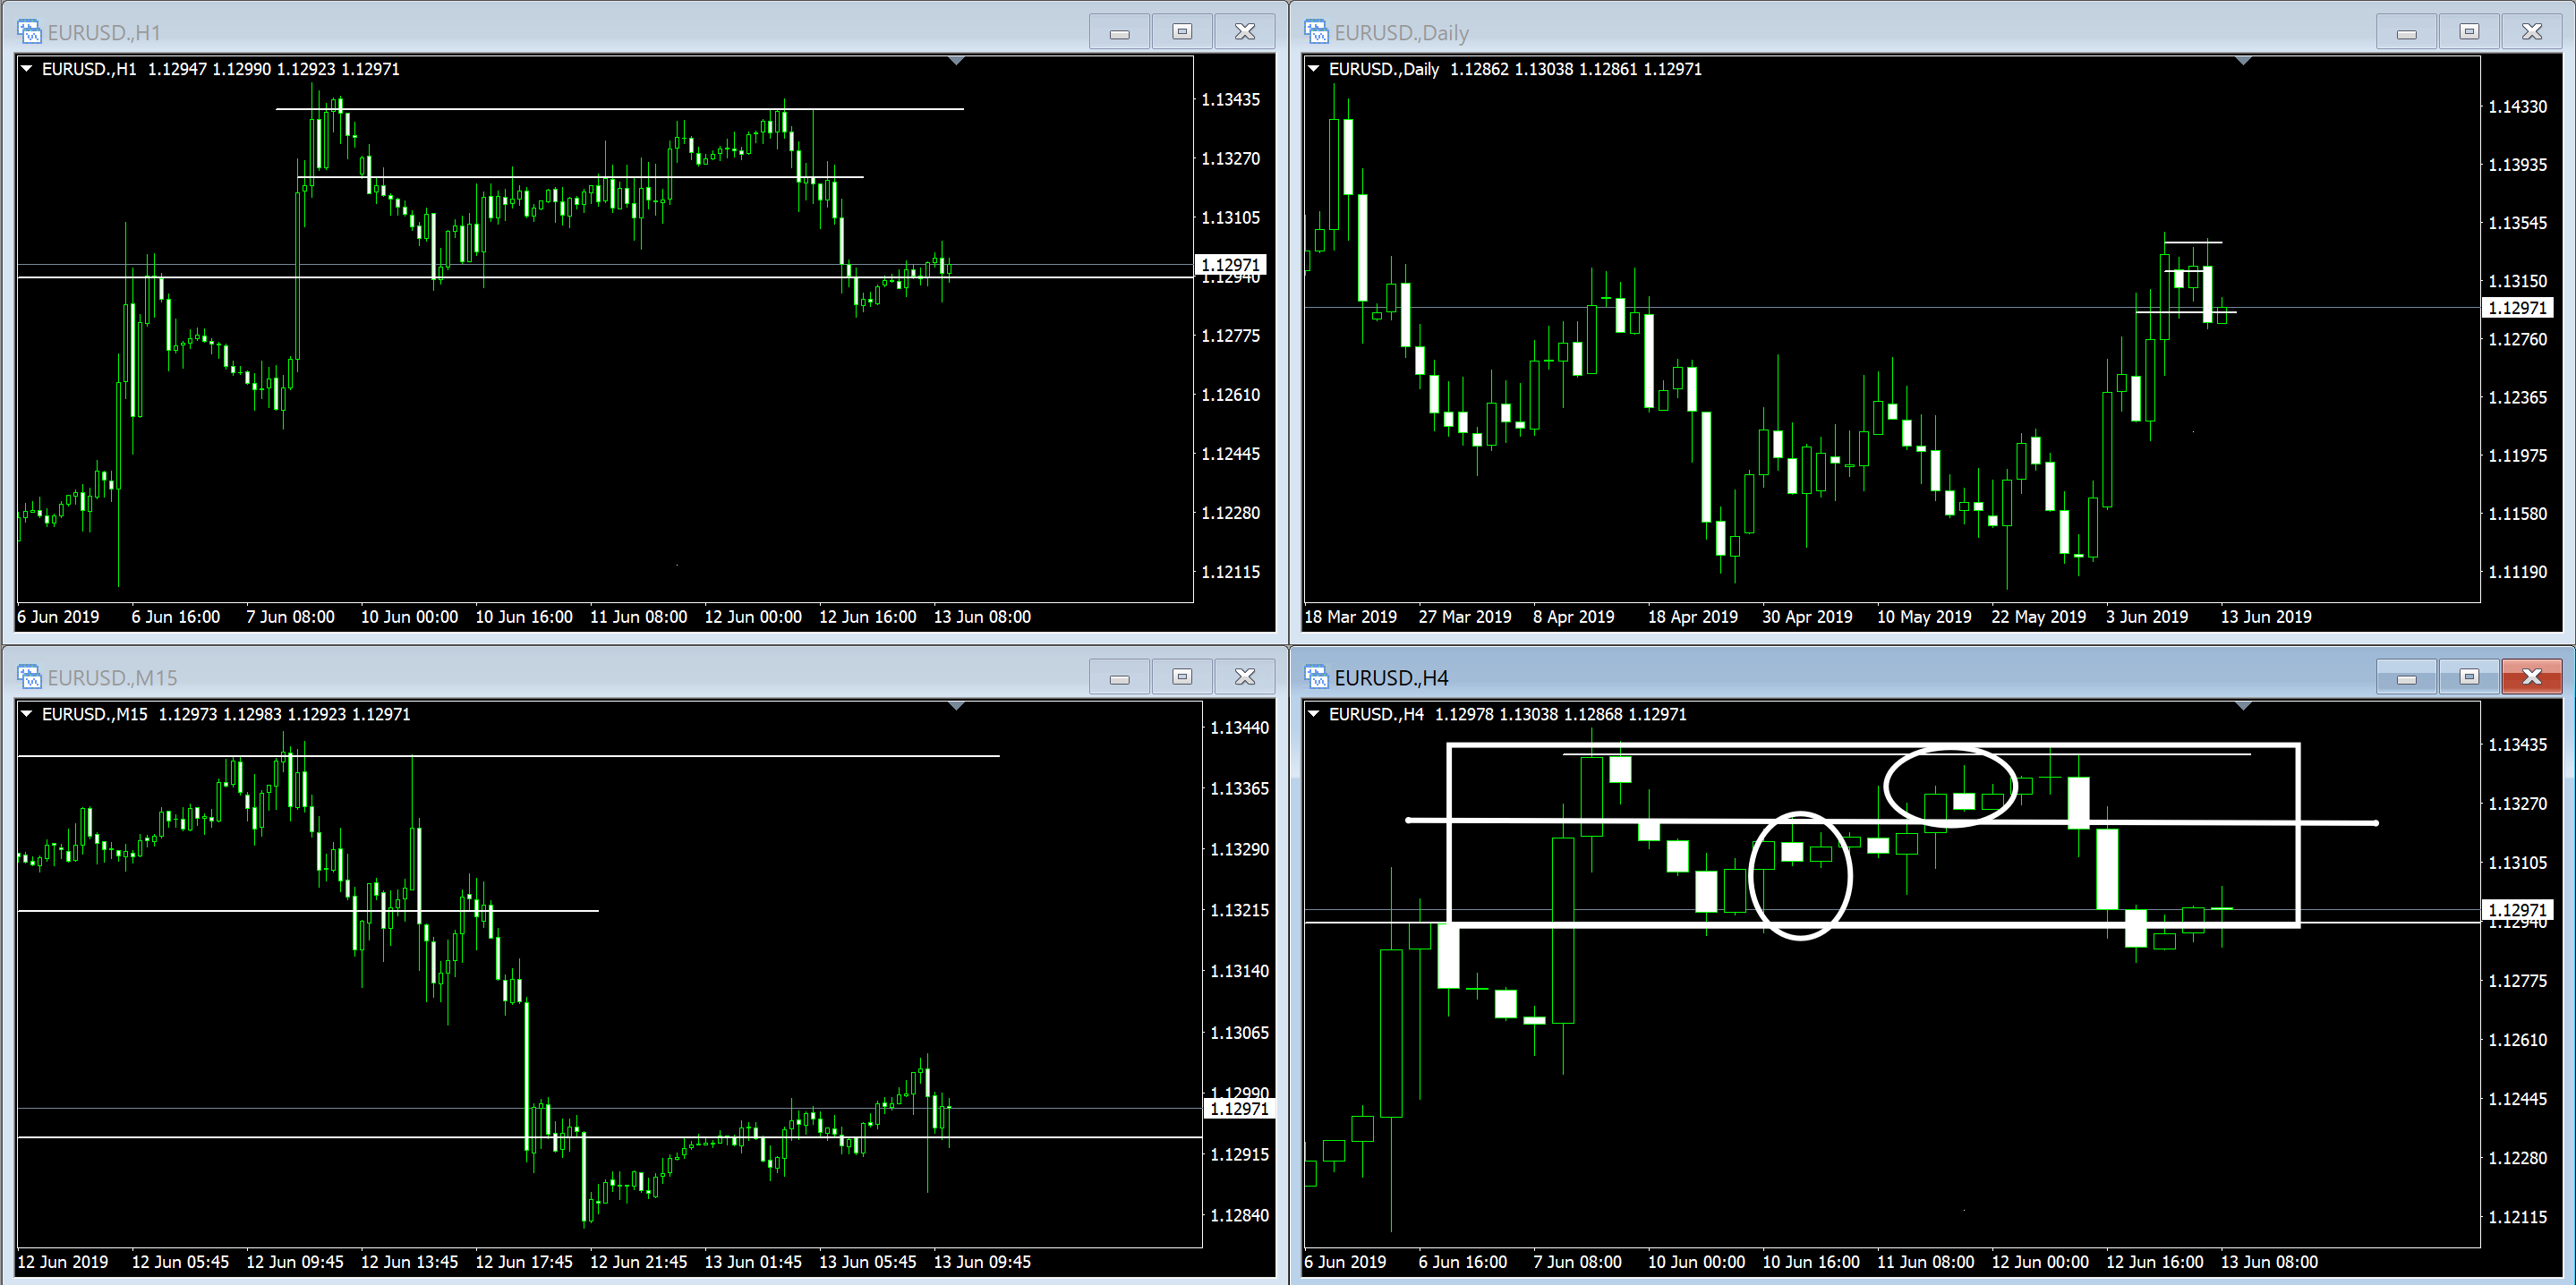Click the EURUSD M15 window chart icon
The height and width of the screenshot is (1285, 2576).
click(29, 677)
